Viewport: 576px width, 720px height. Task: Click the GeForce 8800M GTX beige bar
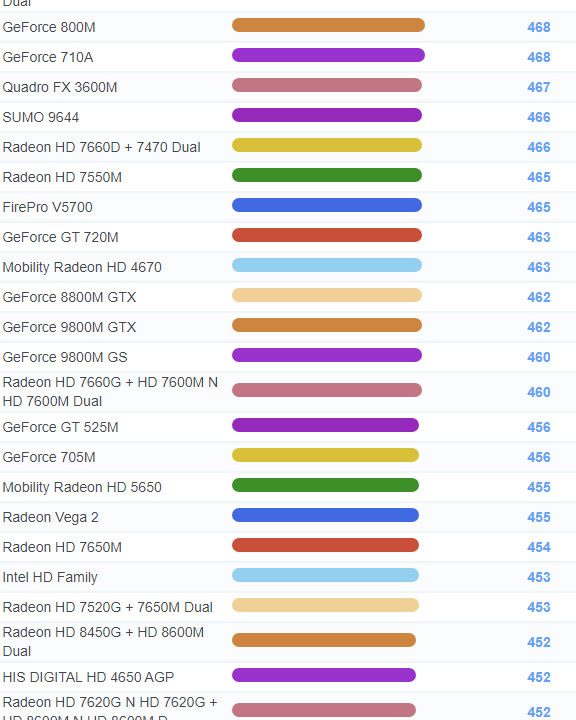(x=327, y=295)
